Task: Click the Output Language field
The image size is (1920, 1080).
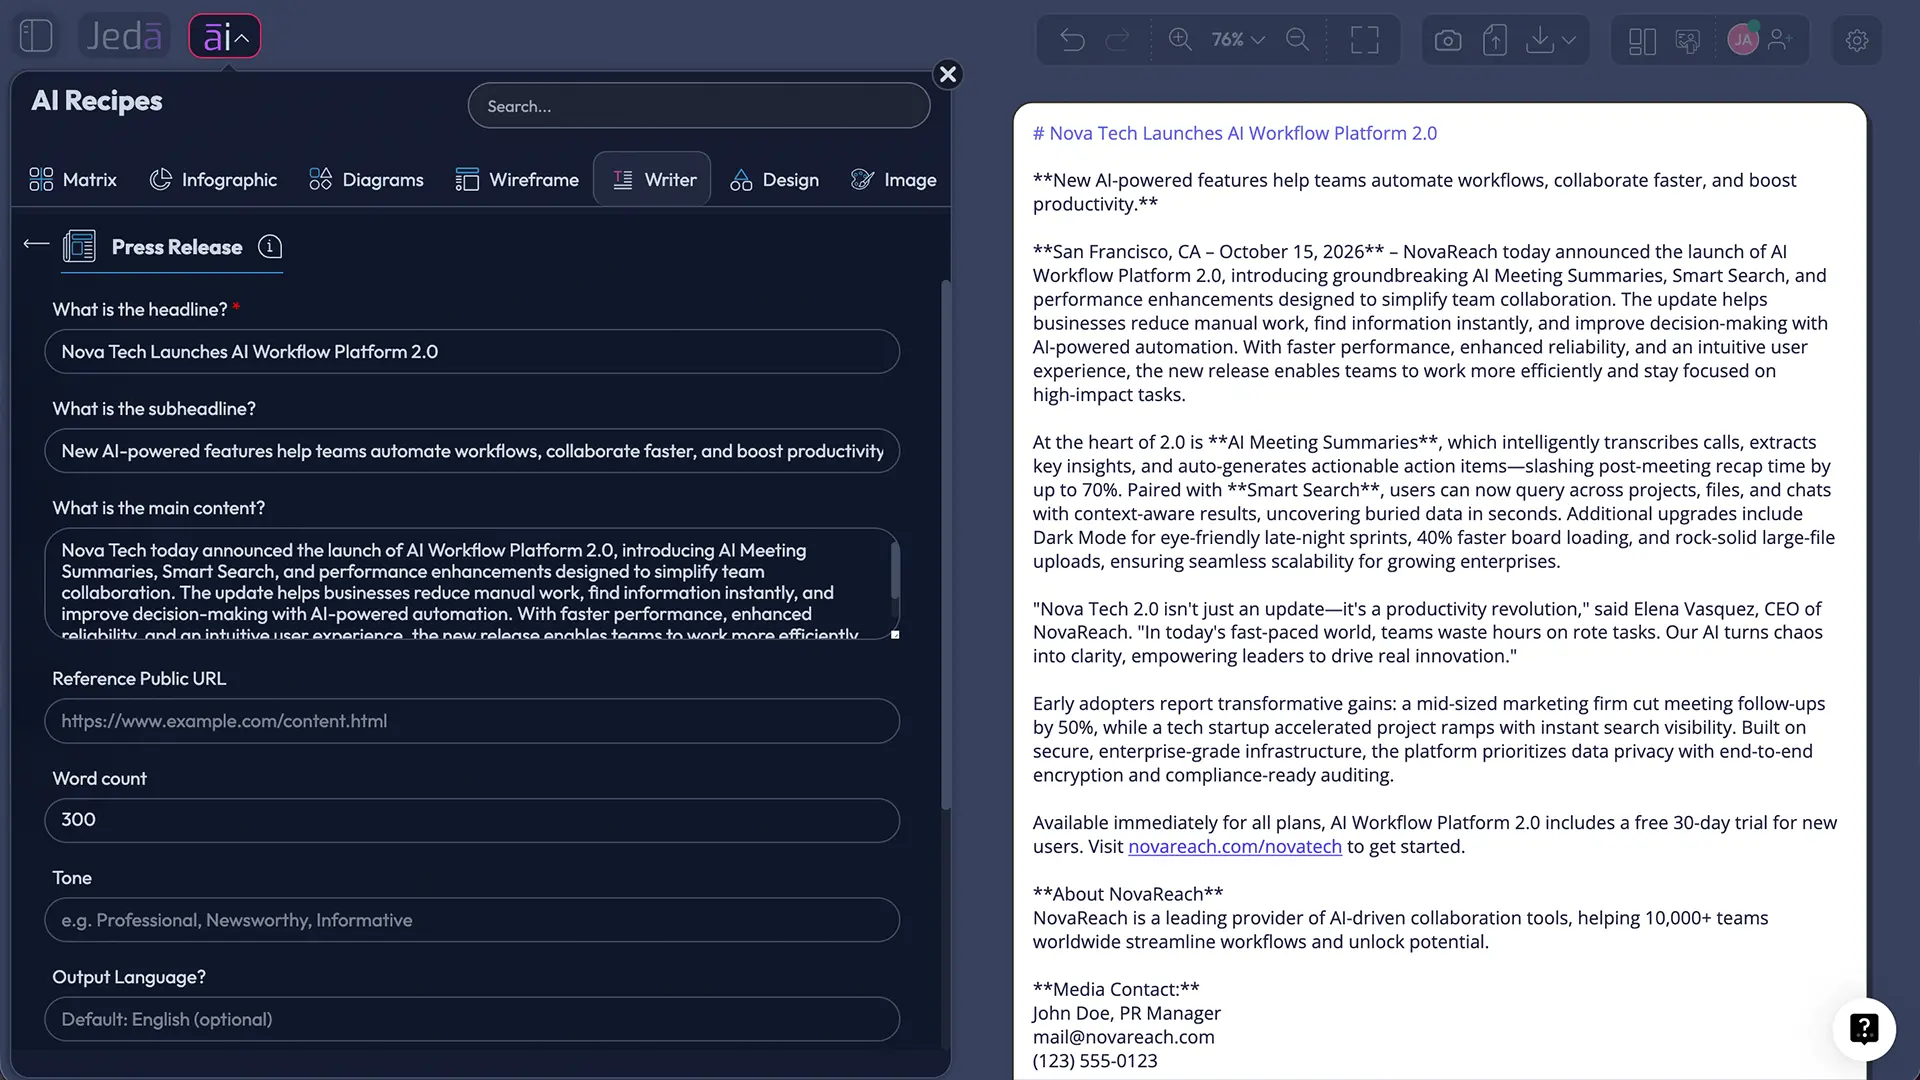Action: click(472, 1019)
